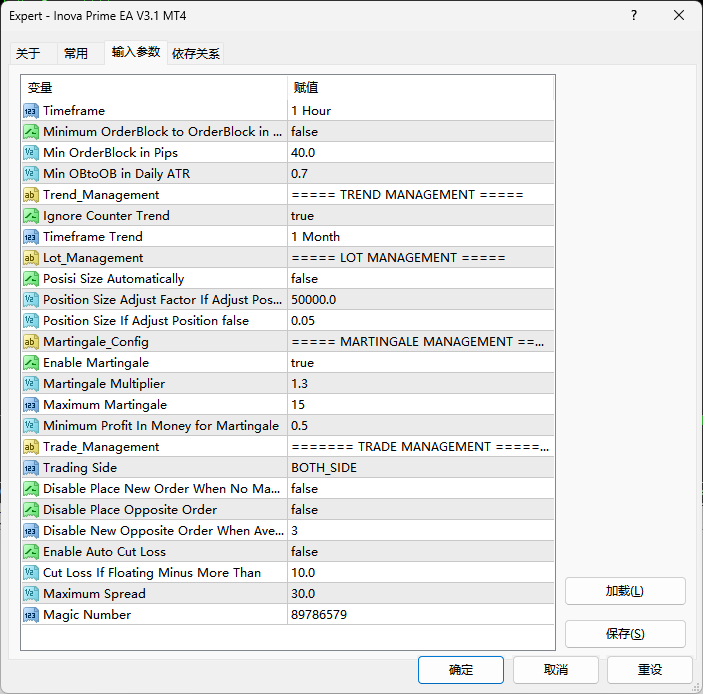Click the string icon beside Trend_Management

tap(31, 195)
